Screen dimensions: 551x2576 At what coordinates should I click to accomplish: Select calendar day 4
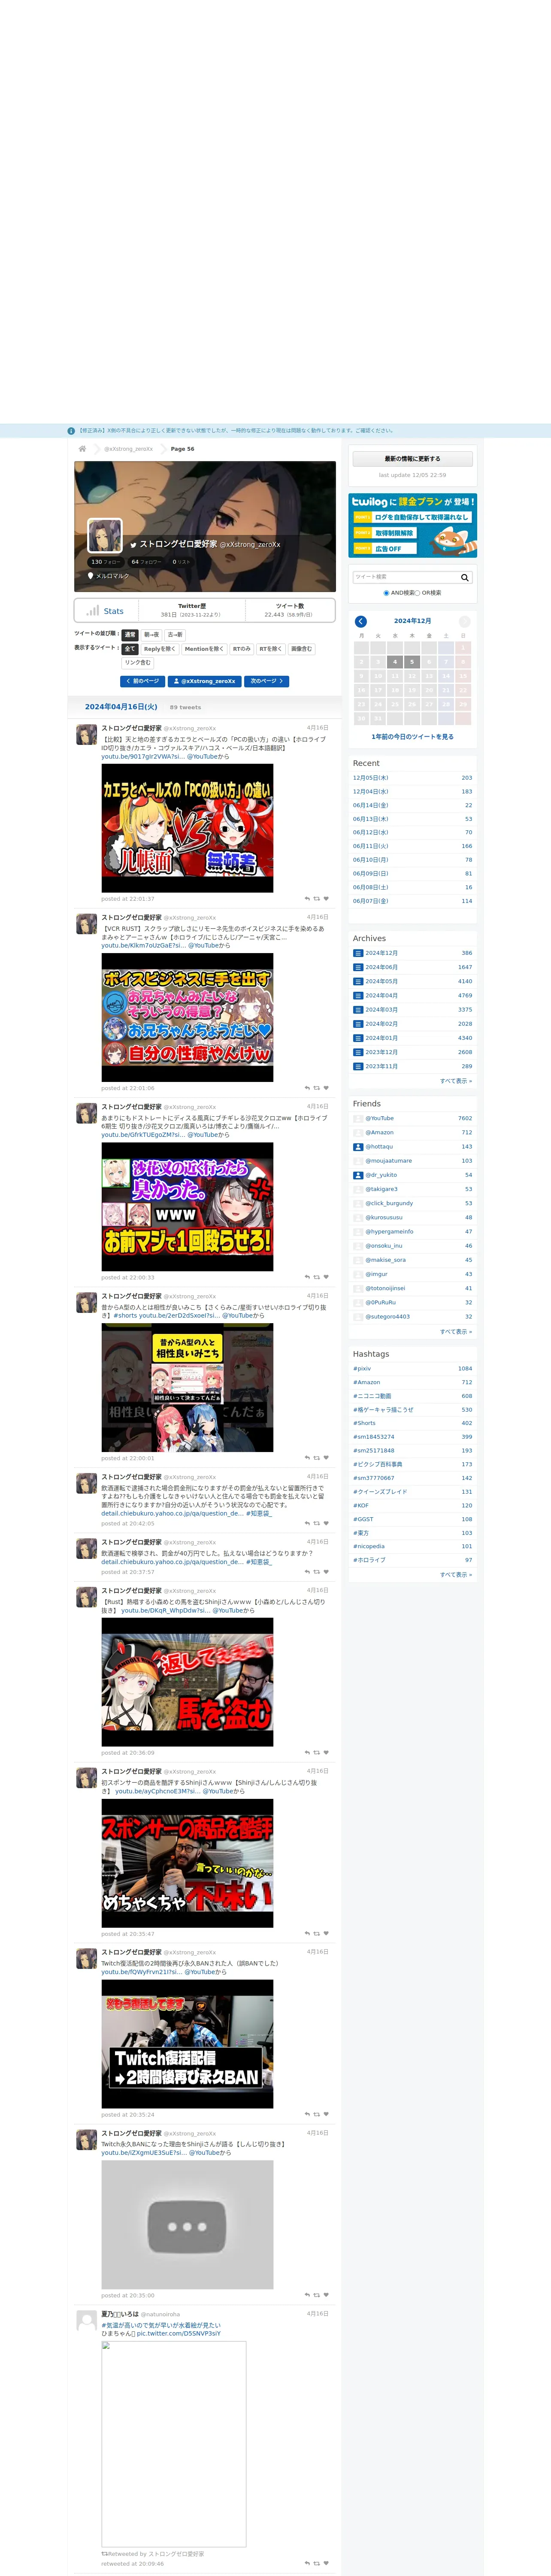tap(394, 662)
